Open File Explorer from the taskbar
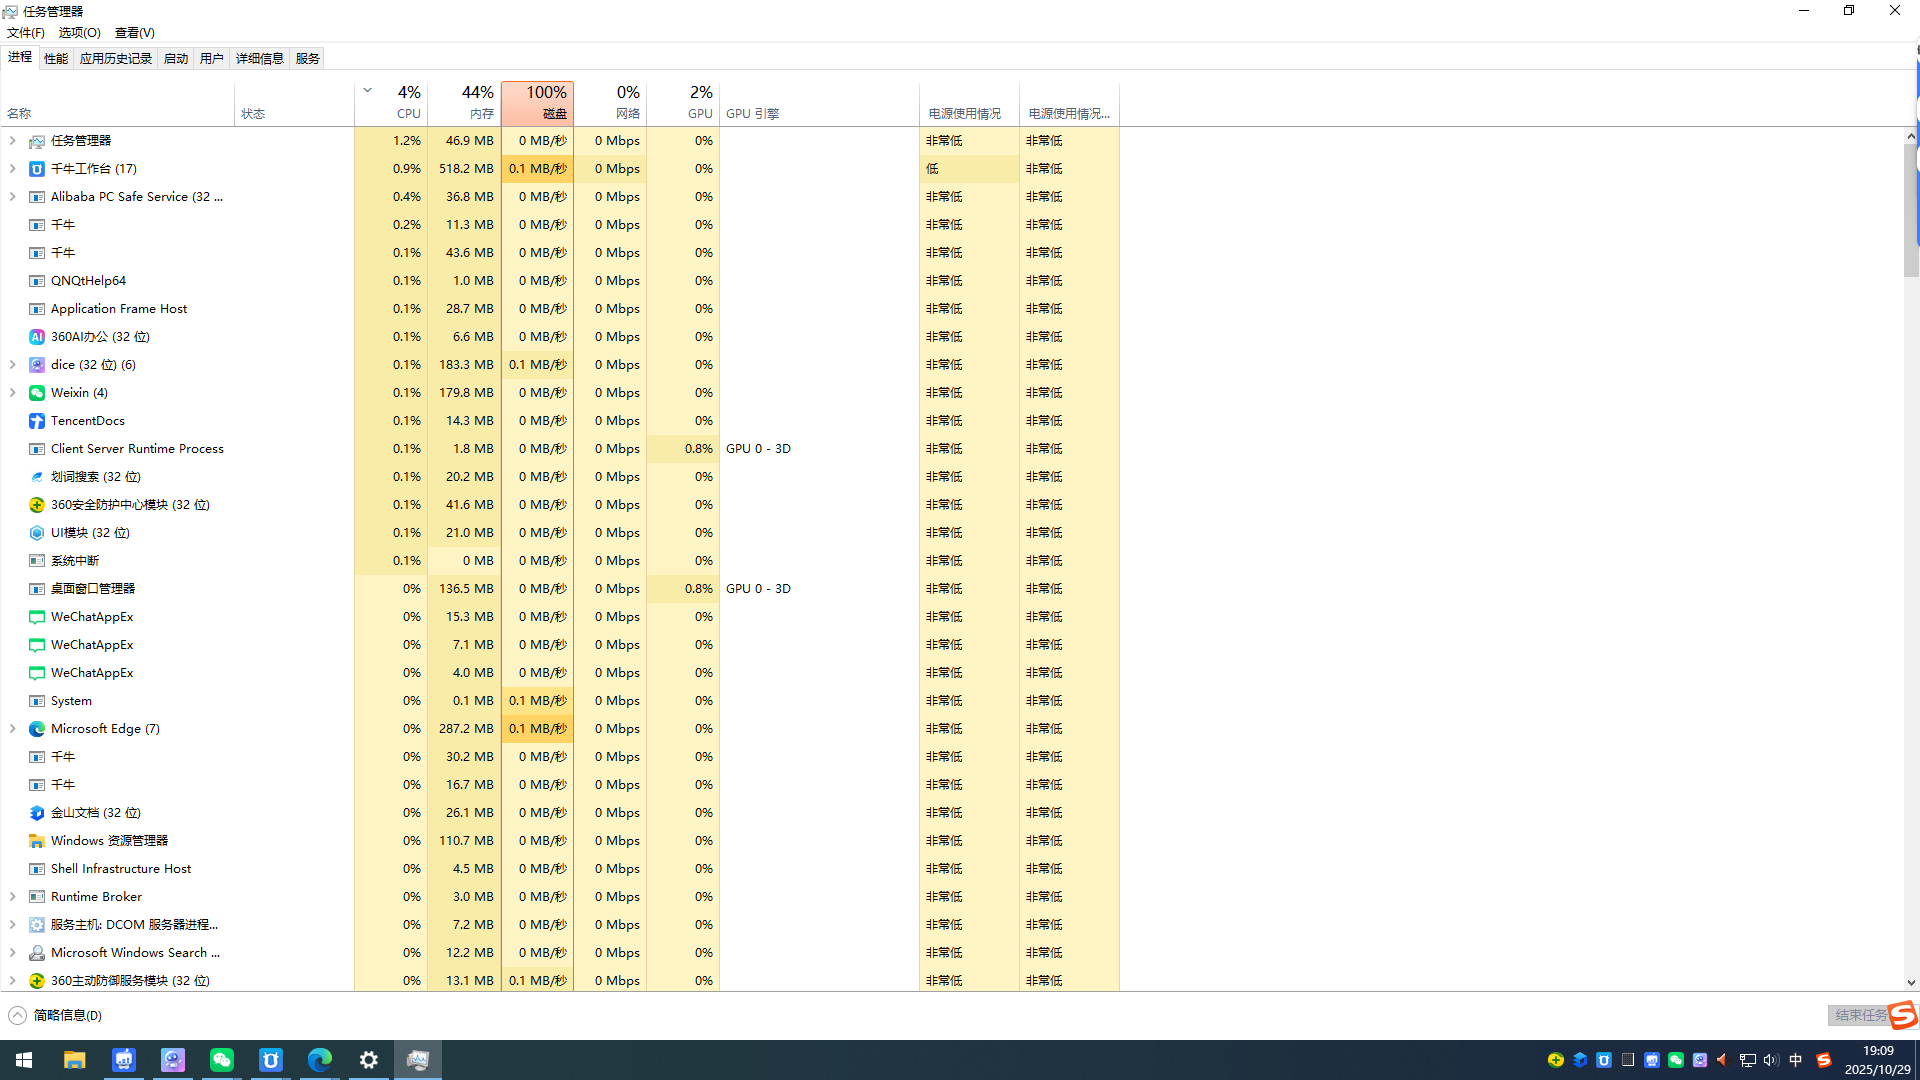 click(x=74, y=1060)
